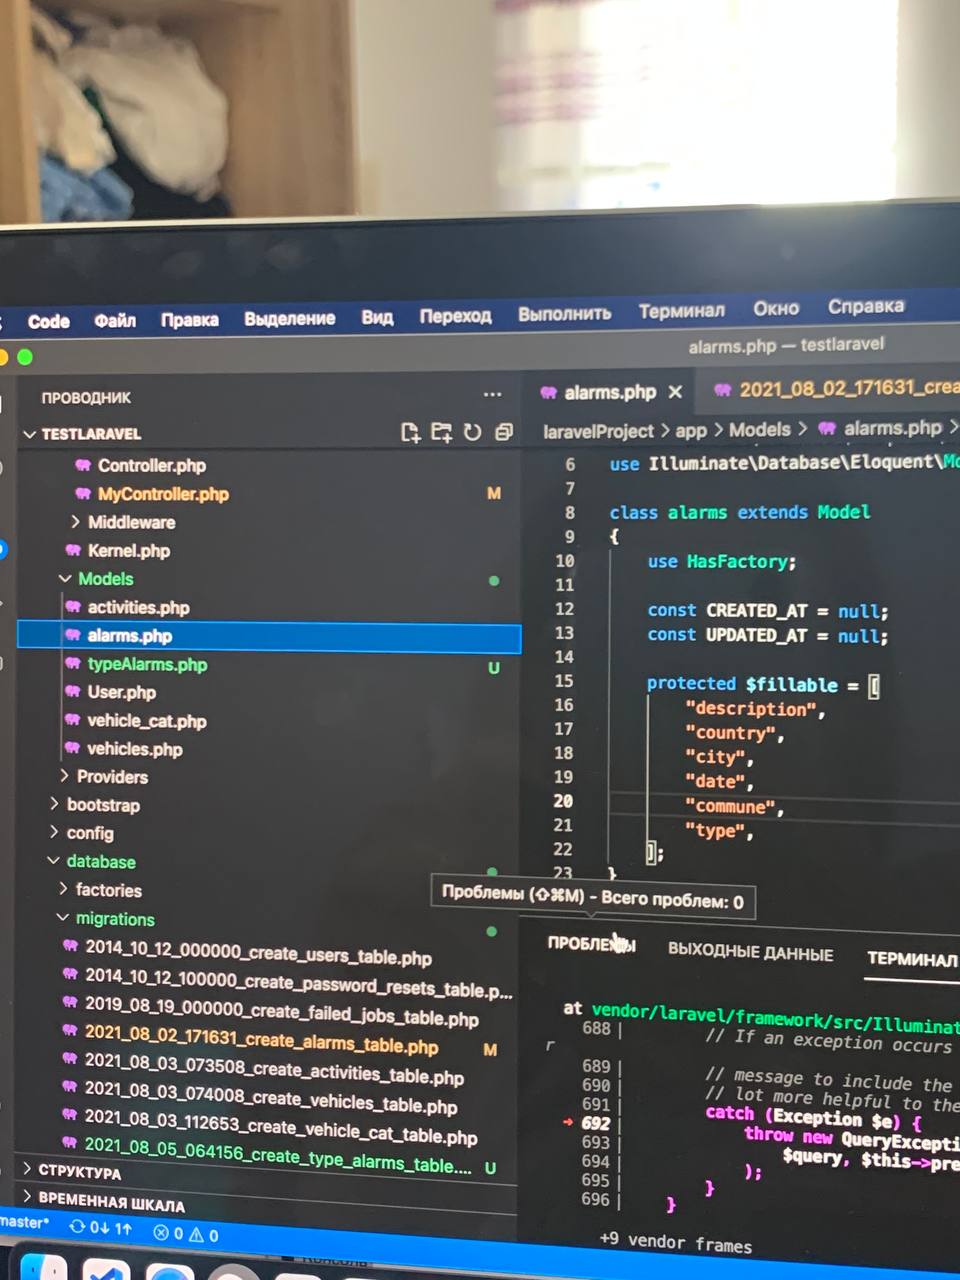The image size is (960, 1280).
Task: Click the master branch indicator
Action: [x=24, y=1222]
